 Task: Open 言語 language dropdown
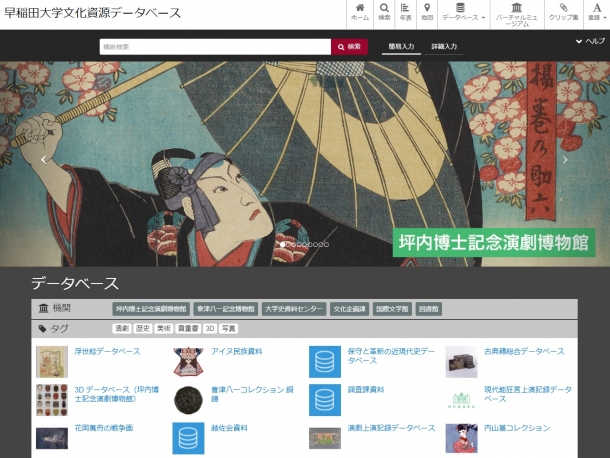[x=597, y=13]
